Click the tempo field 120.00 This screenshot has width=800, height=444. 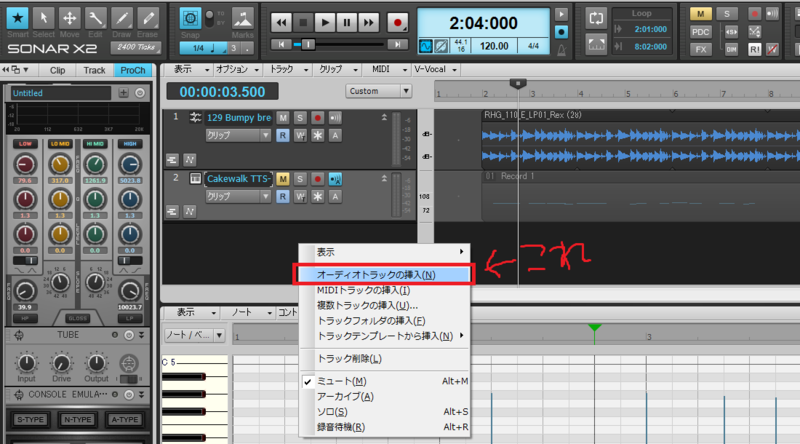pyautogui.click(x=494, y=46)
